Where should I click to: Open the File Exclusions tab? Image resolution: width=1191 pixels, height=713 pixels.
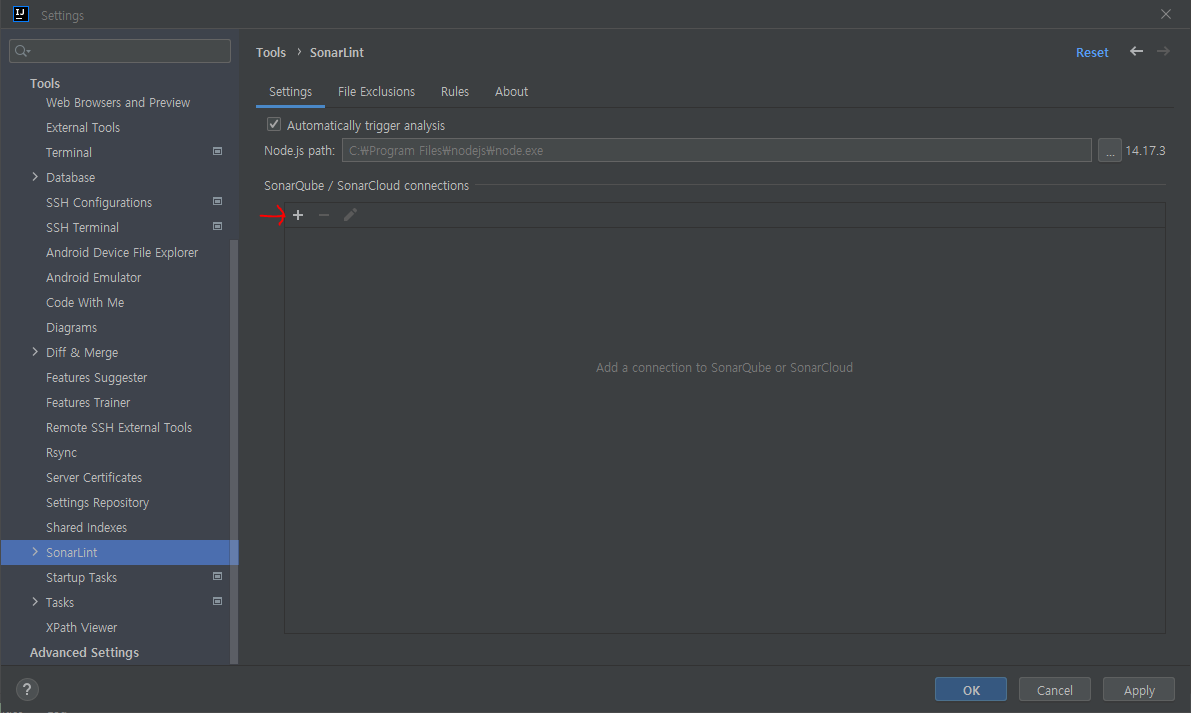tap(376, 92)
